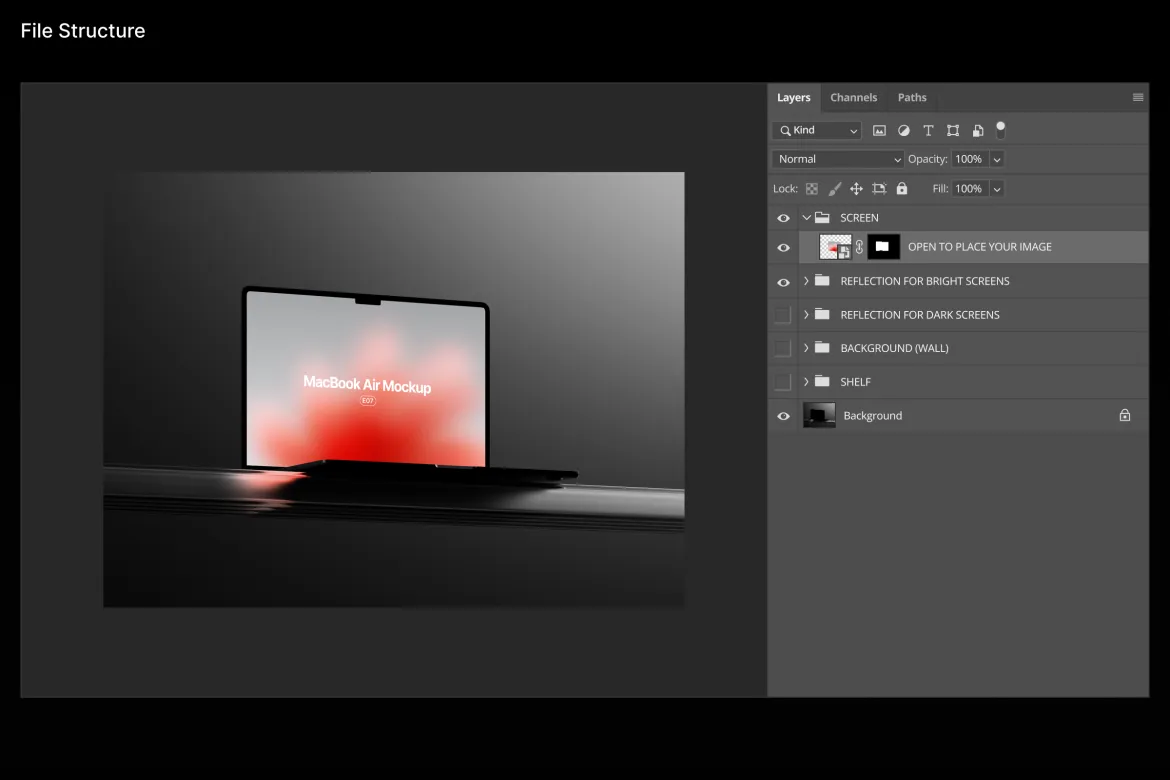Viewport: 1170px width, 780px height.
Task: Lock transparent pixels icon
Action: click(812, 189)
